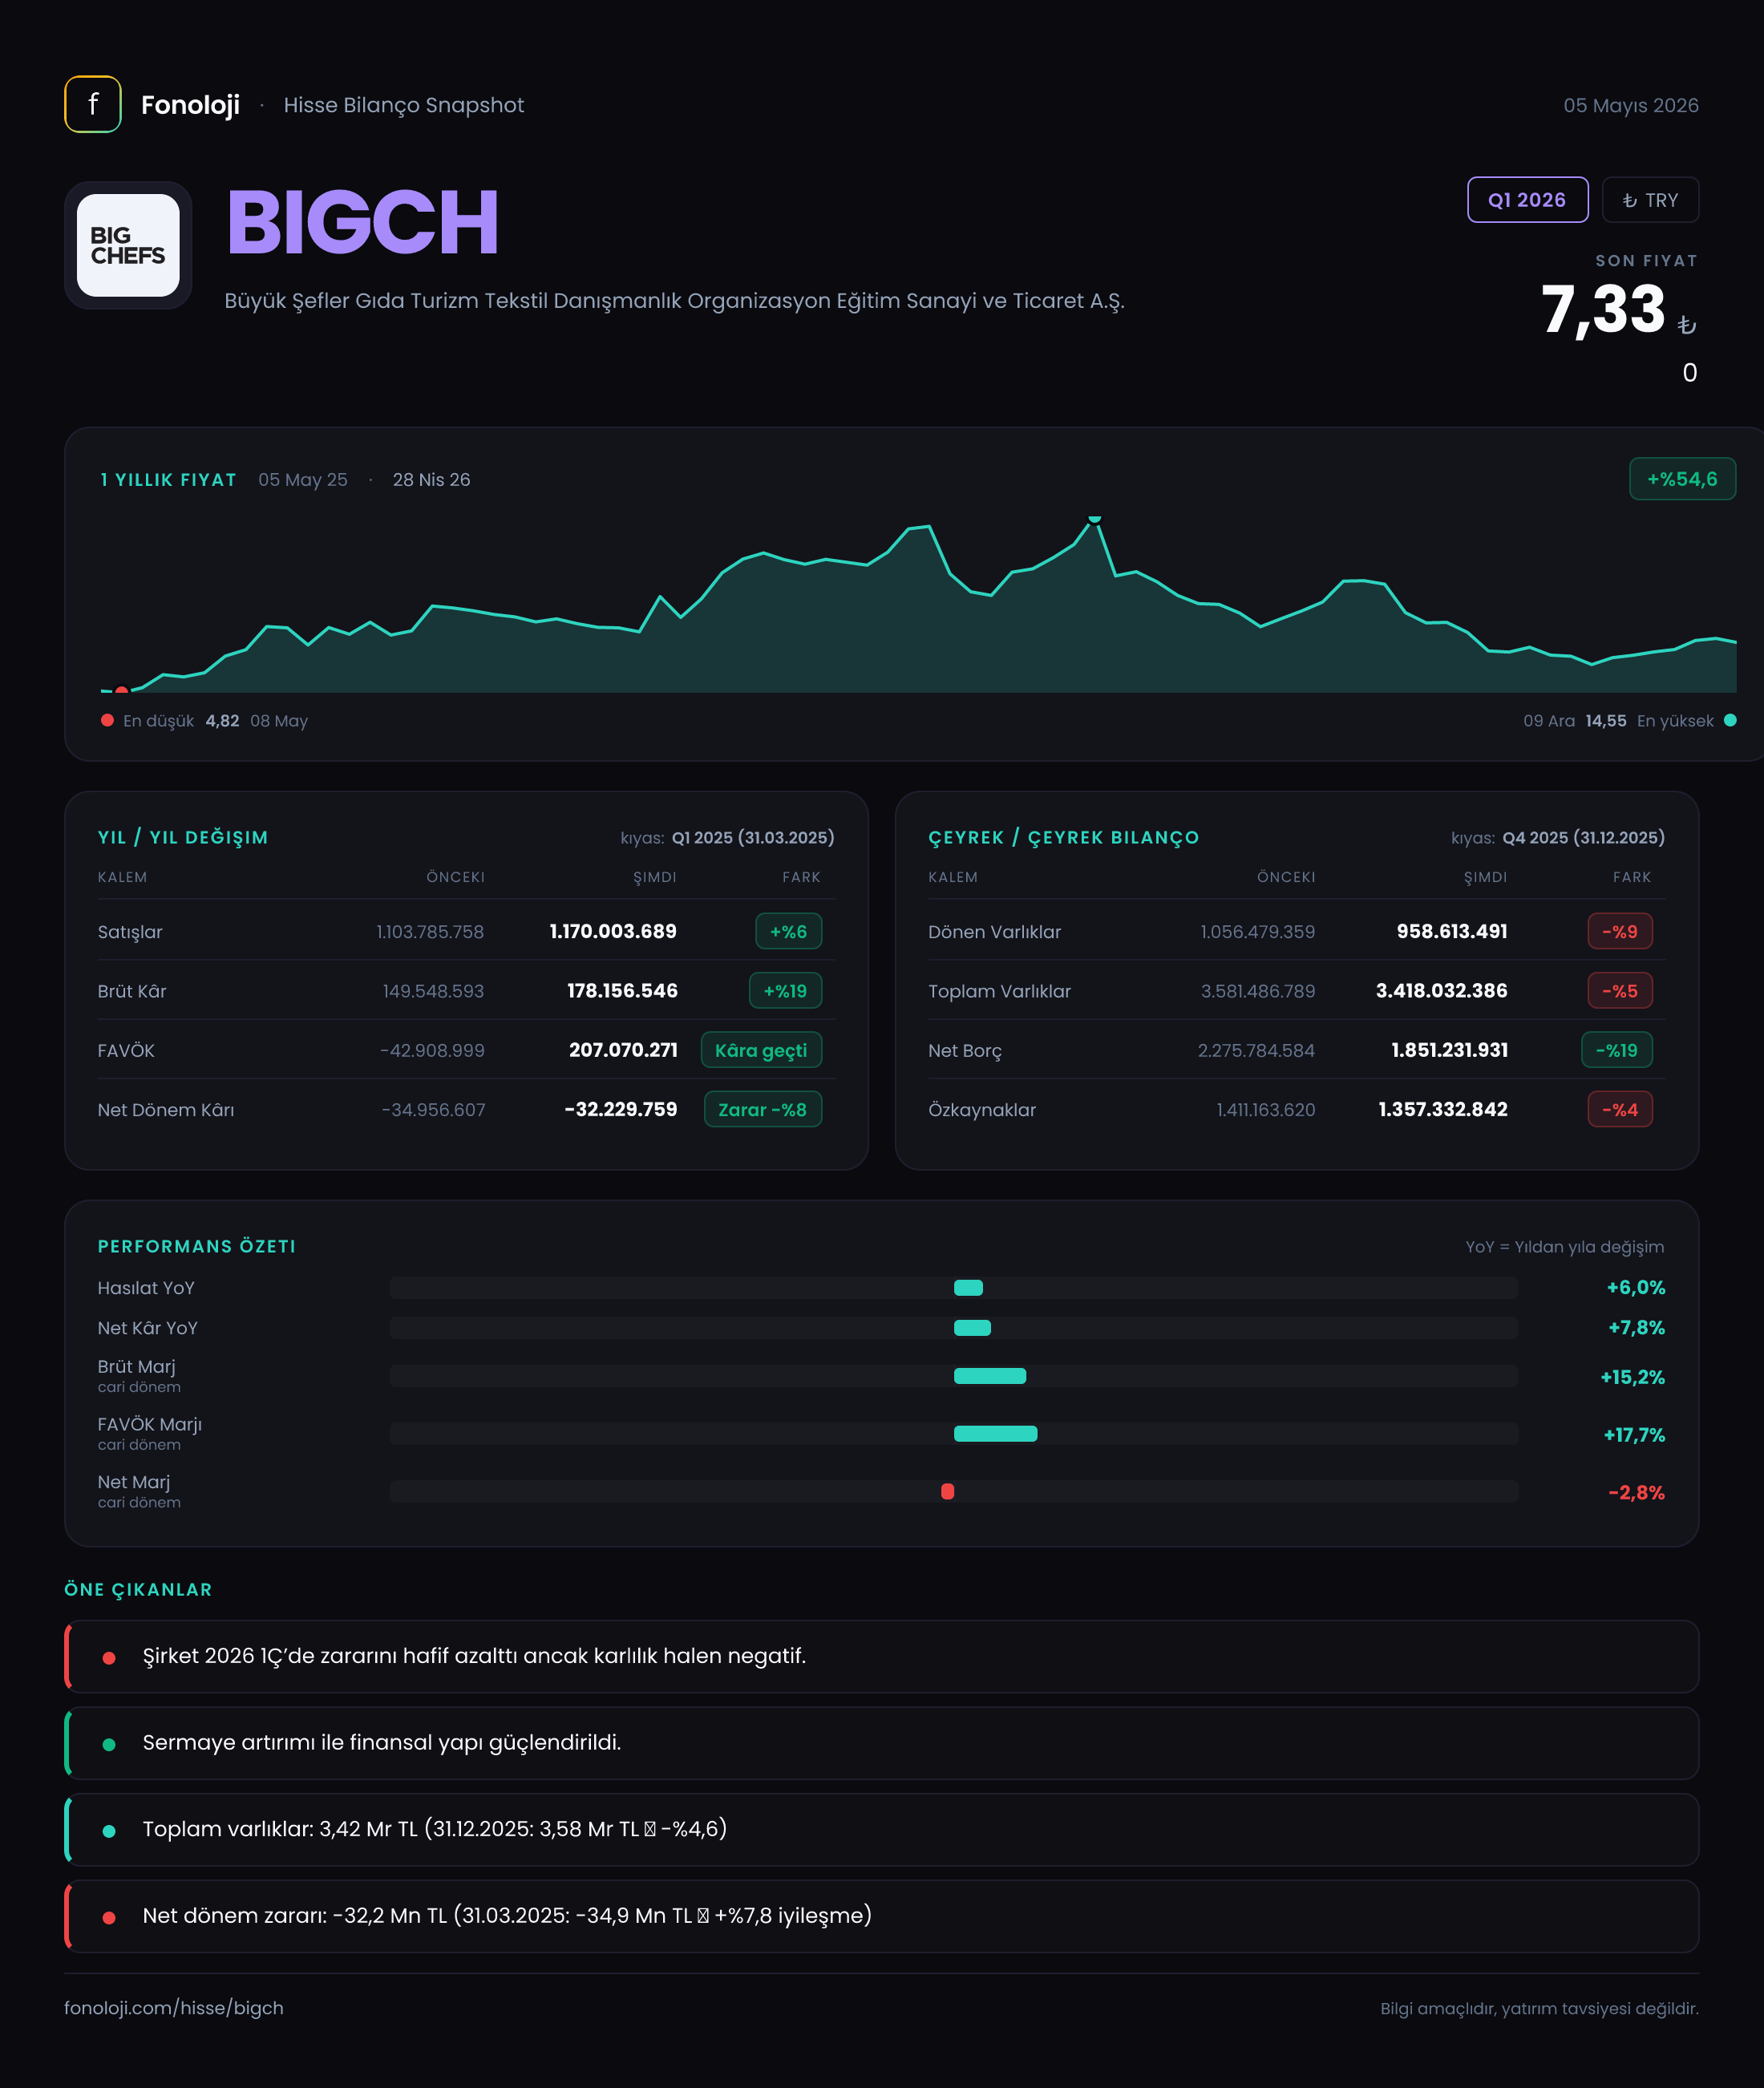Click the red lowest-price dot in legend
Screen dimensions: 1764x2088
107,720
